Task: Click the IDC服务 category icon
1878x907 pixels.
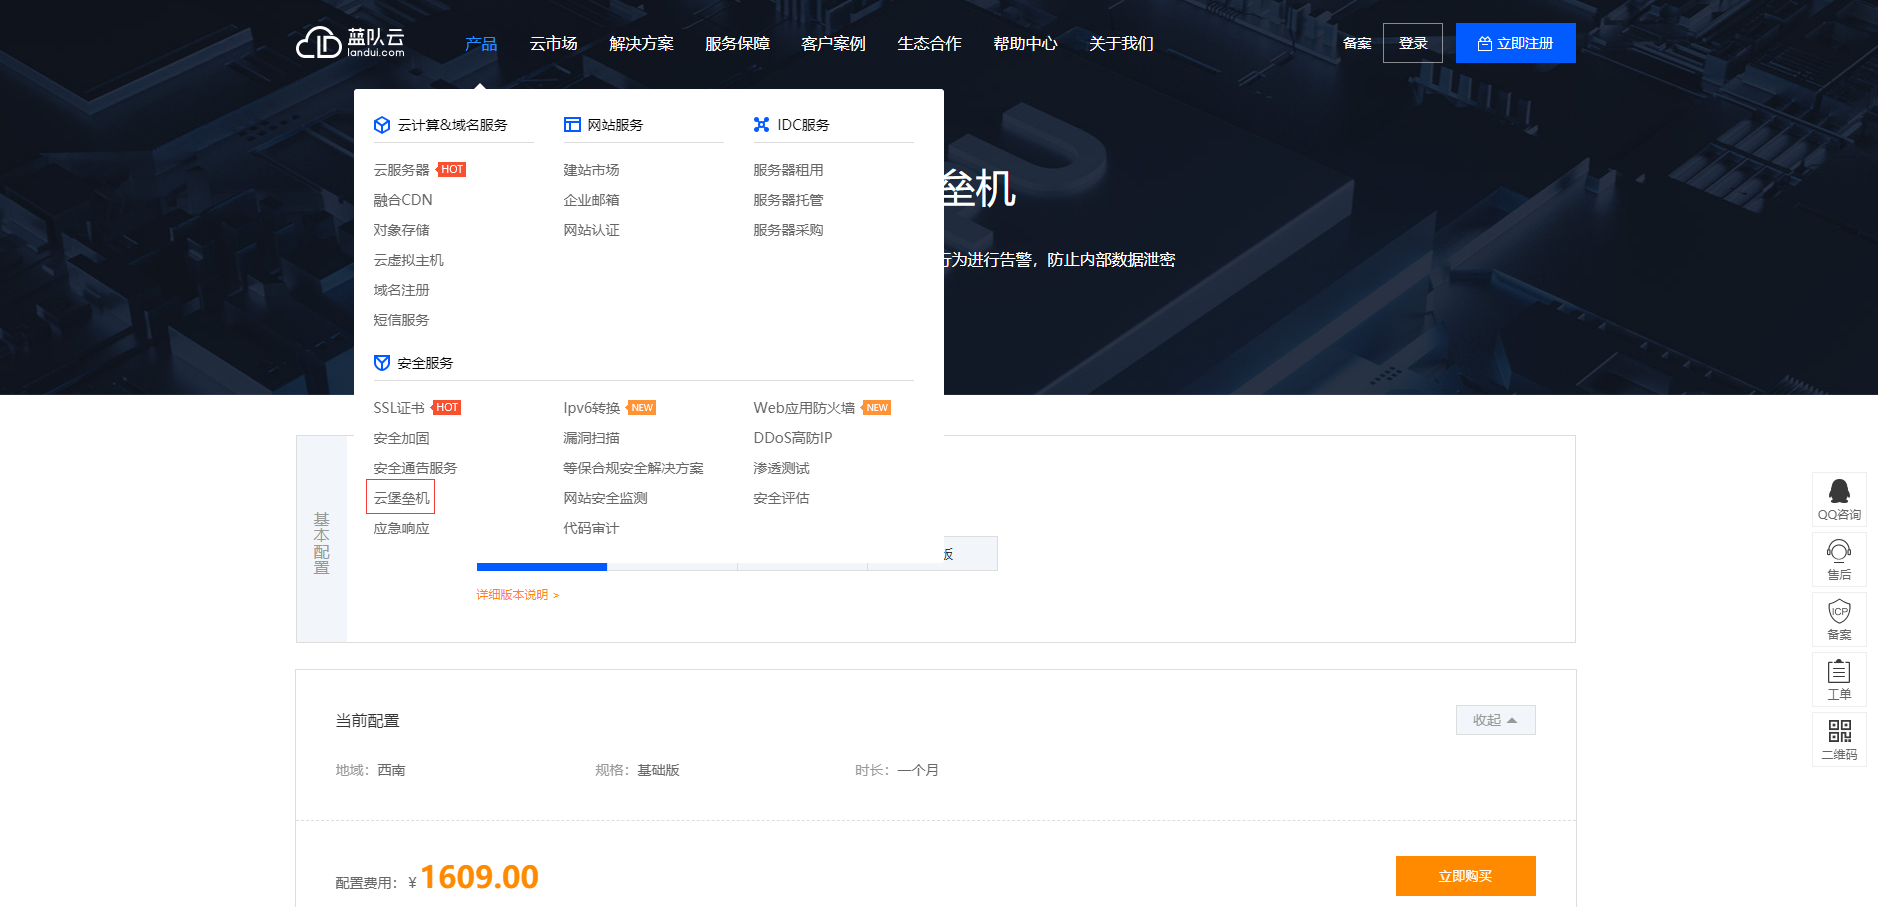Action: [761, 124]
